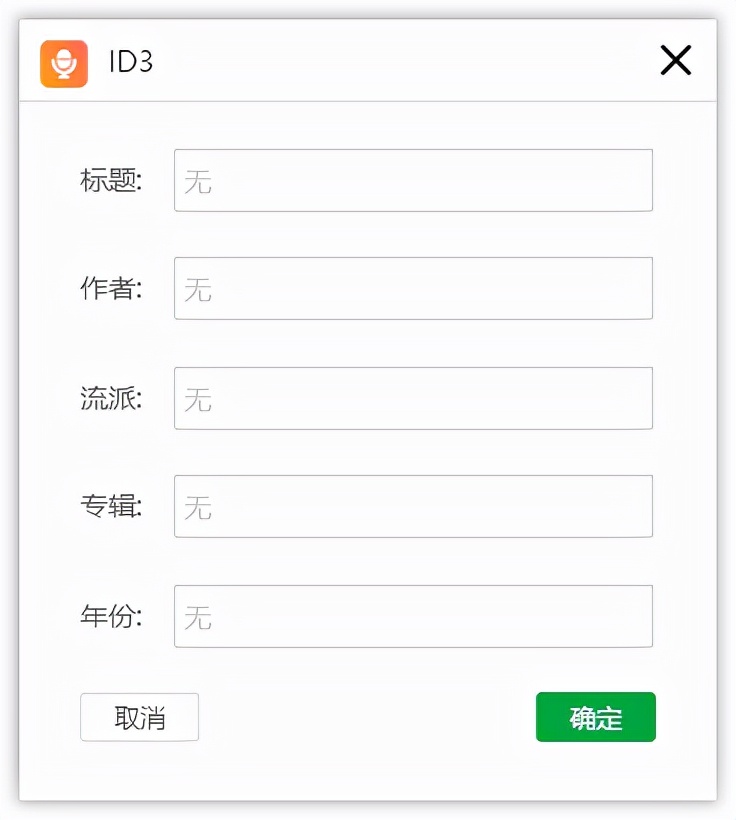
Task: Click inside the 作者 (artist) input field
Action: pos(412,288)
